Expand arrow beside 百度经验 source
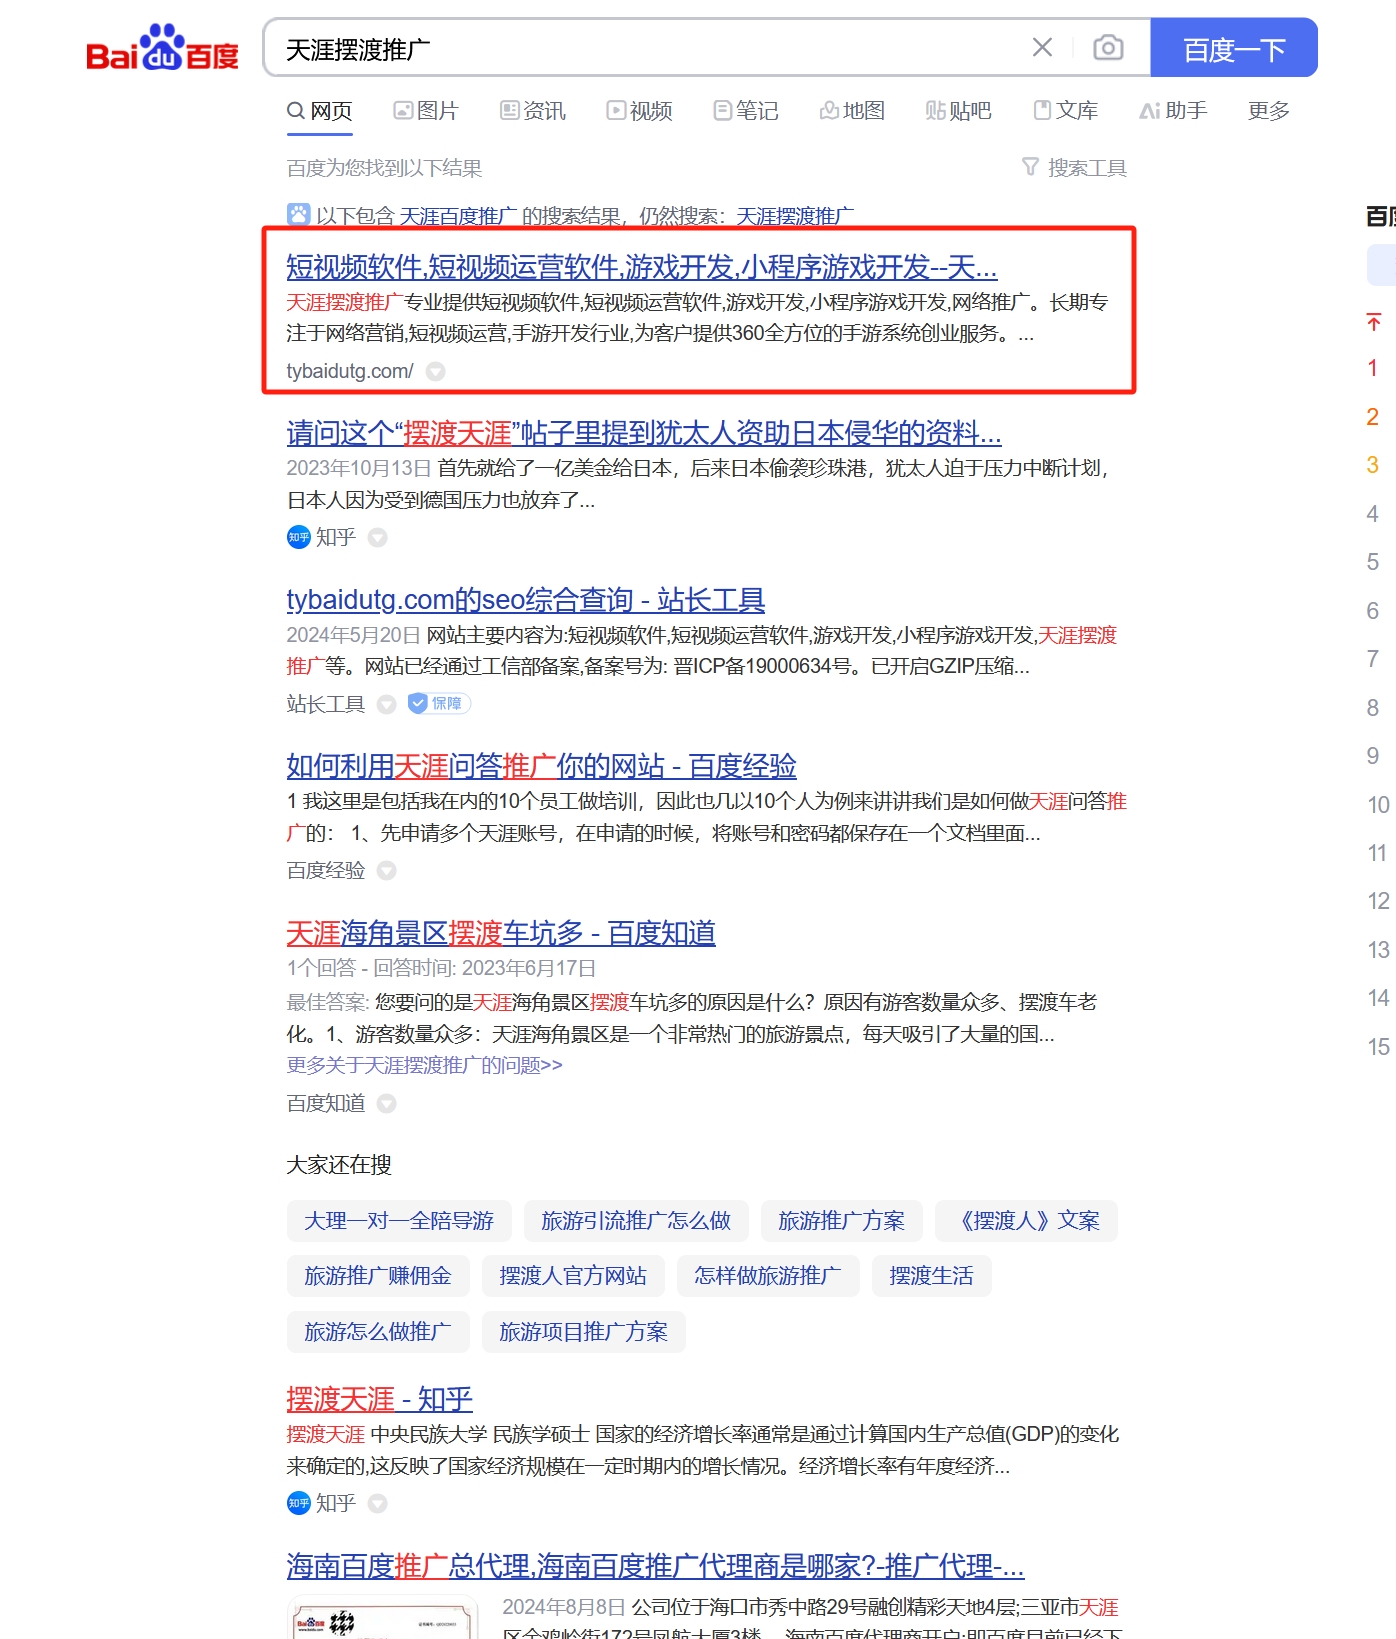 (x=387, y=870)
